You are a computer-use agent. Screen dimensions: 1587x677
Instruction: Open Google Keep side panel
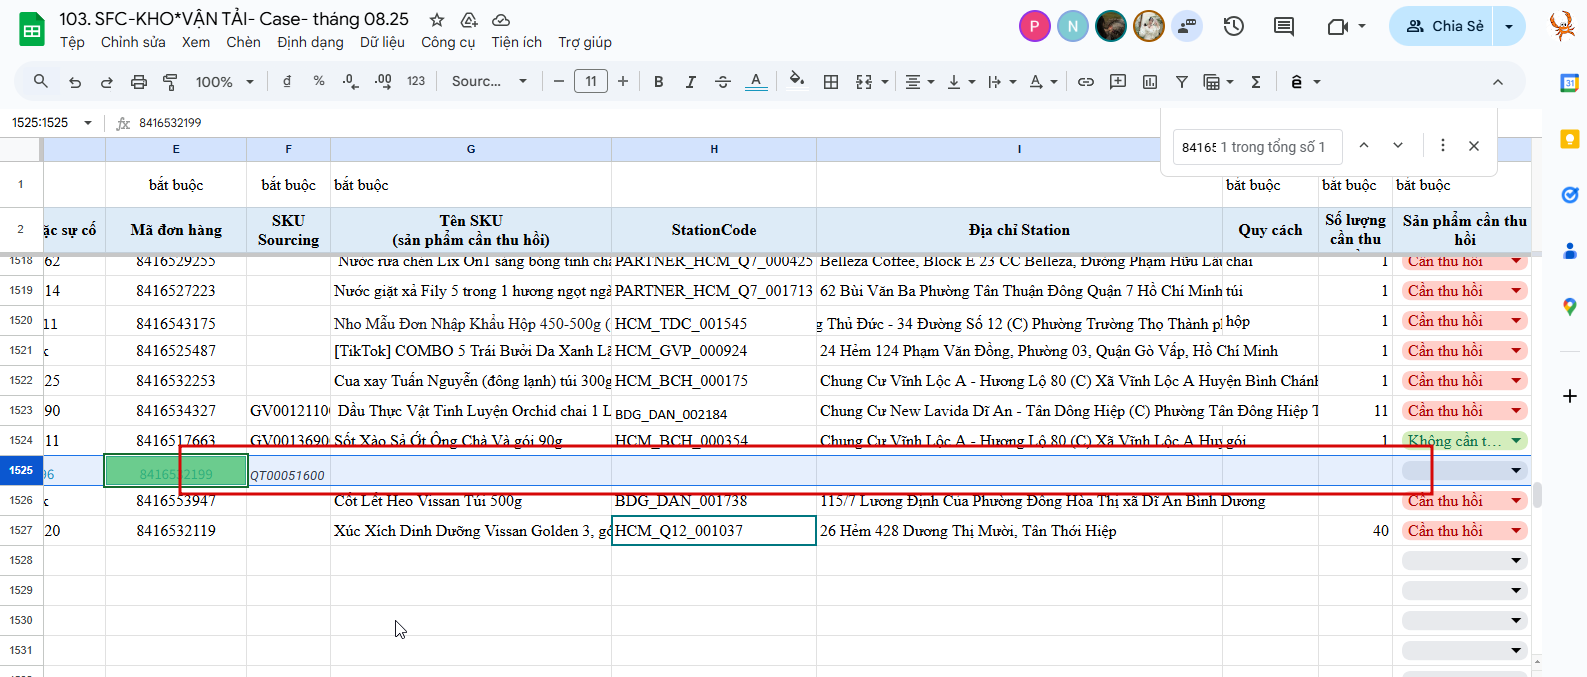1570,139
